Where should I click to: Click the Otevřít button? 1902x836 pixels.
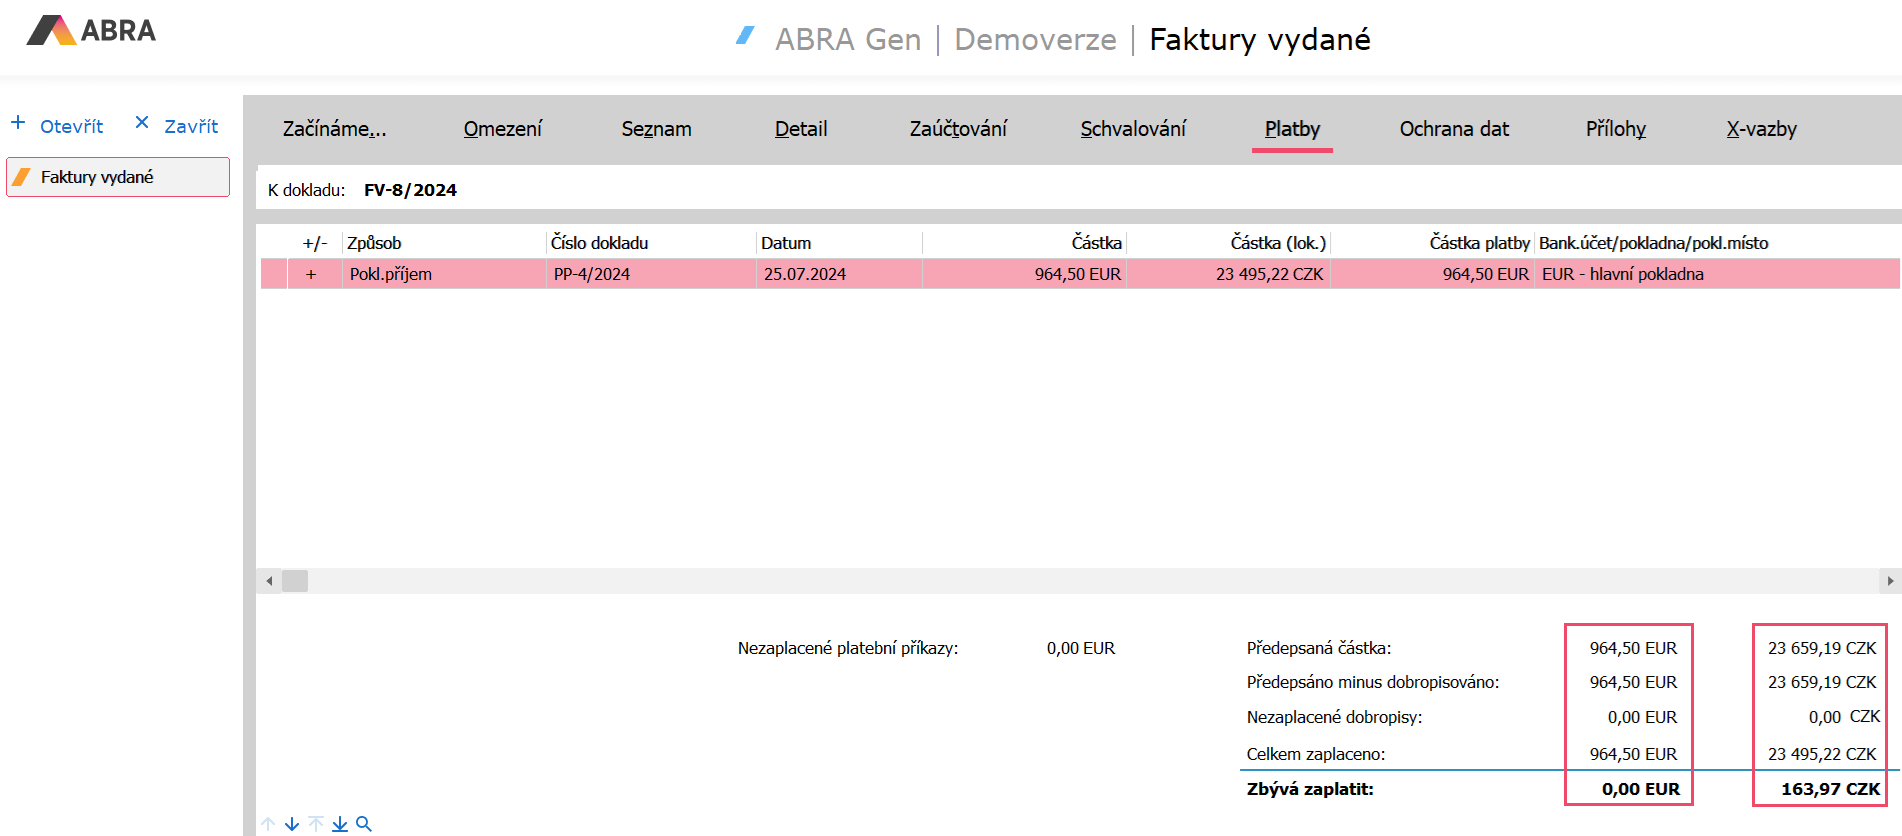pyautogui.click(x=71, y=126)
